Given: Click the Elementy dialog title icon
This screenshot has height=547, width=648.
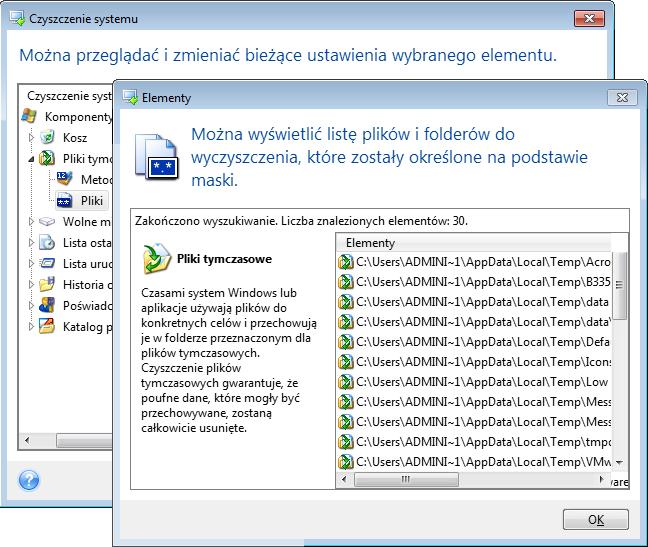Looking at the screenshot, I should (131, 98).
